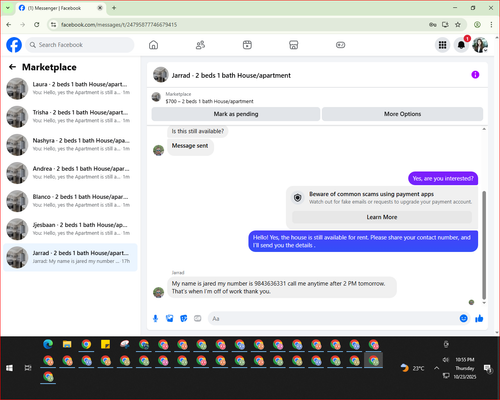Send a thumbs-up like
This screenshot has width=500, height=400.
tap(479, 318)
